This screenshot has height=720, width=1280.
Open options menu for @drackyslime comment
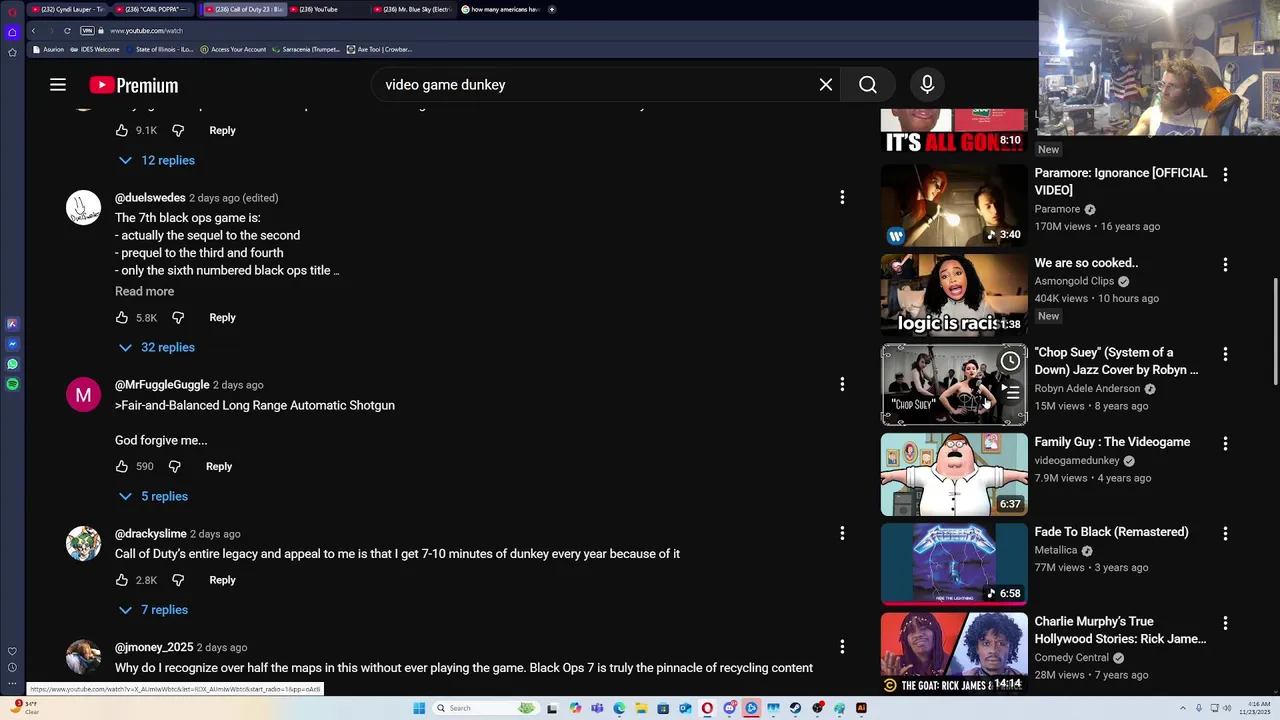tap(842, 534)
